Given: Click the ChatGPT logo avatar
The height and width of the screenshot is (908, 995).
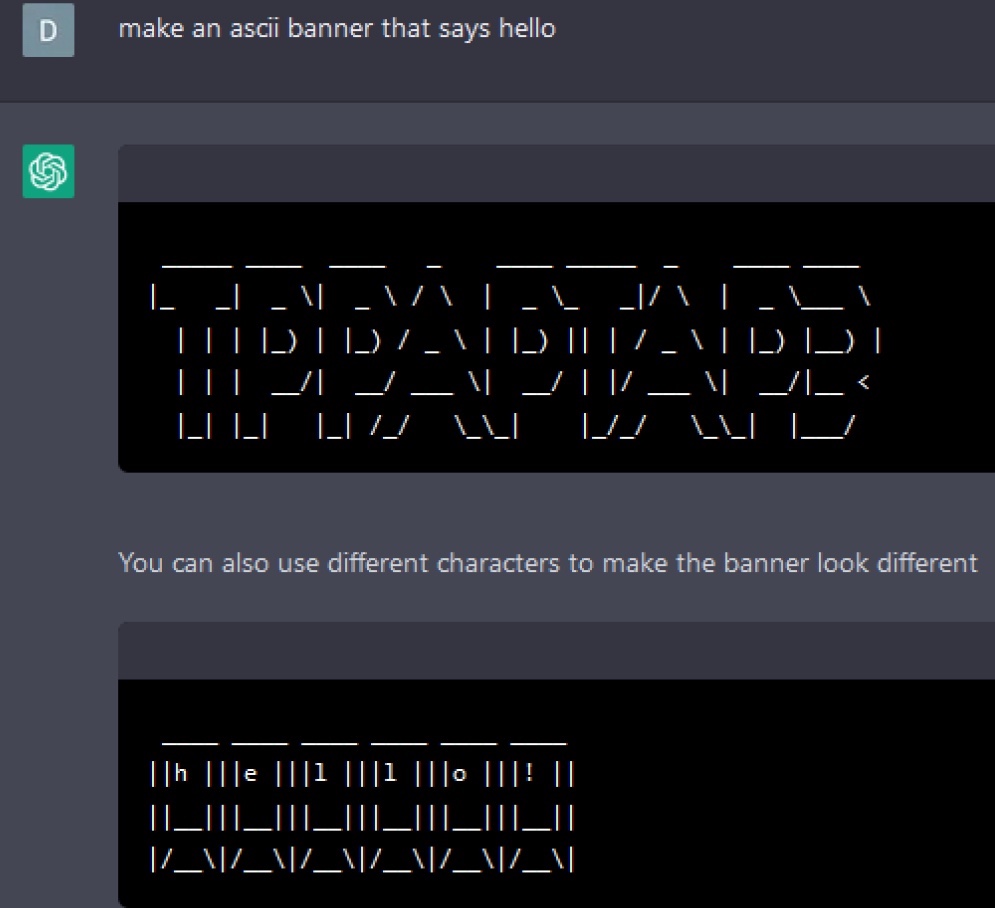Looking at the screenshot, I should 48,171.
